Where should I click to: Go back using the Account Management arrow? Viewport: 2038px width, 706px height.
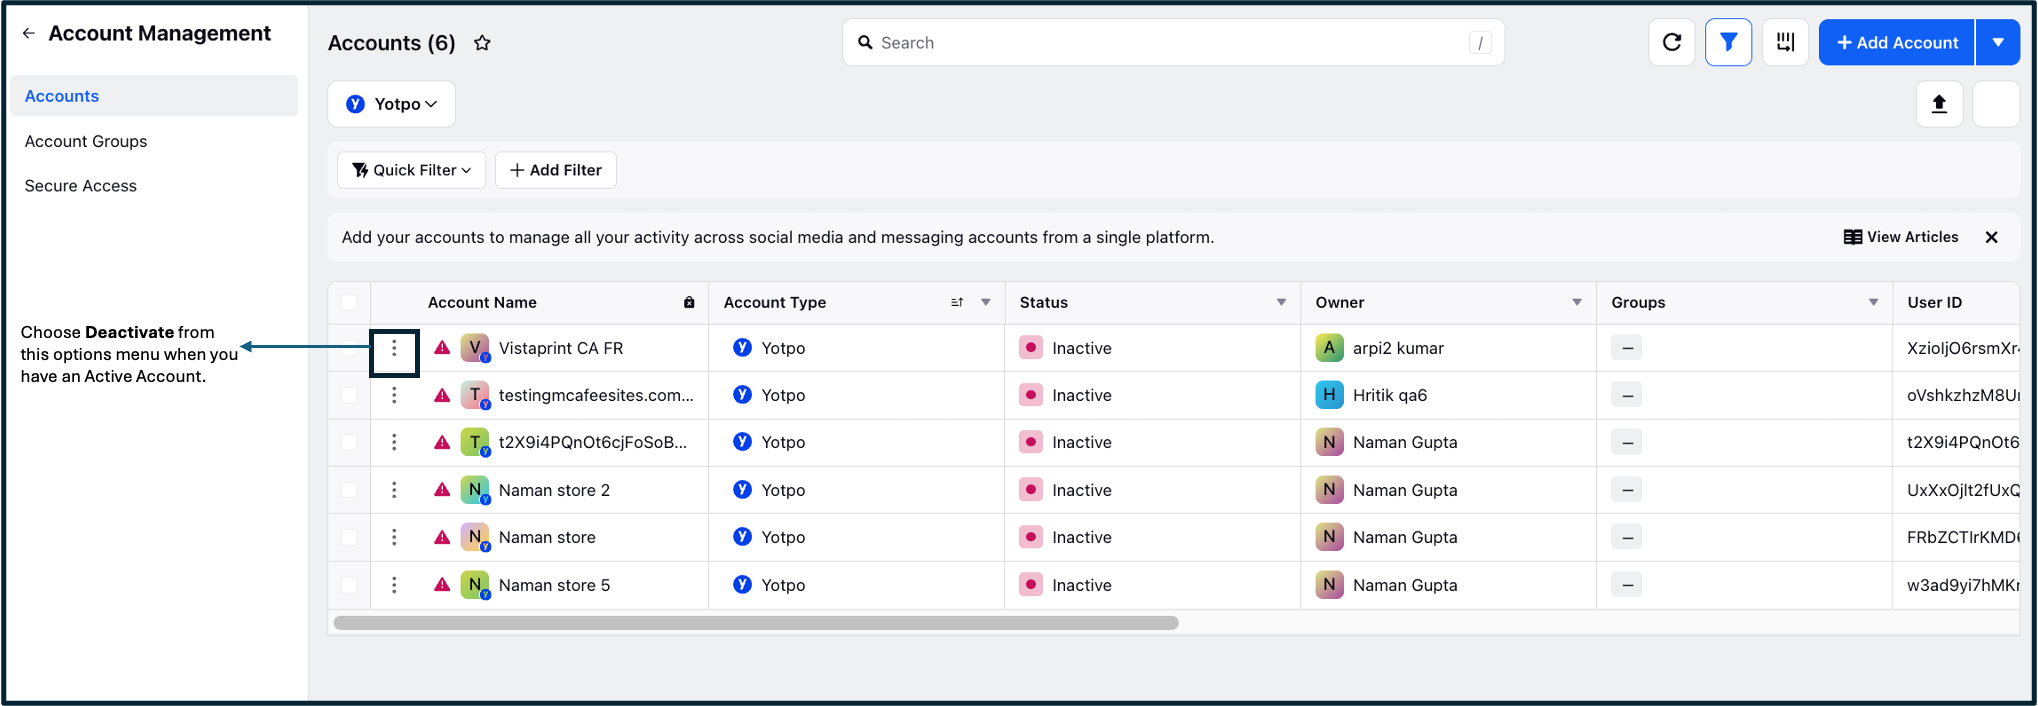click(29, 33)
